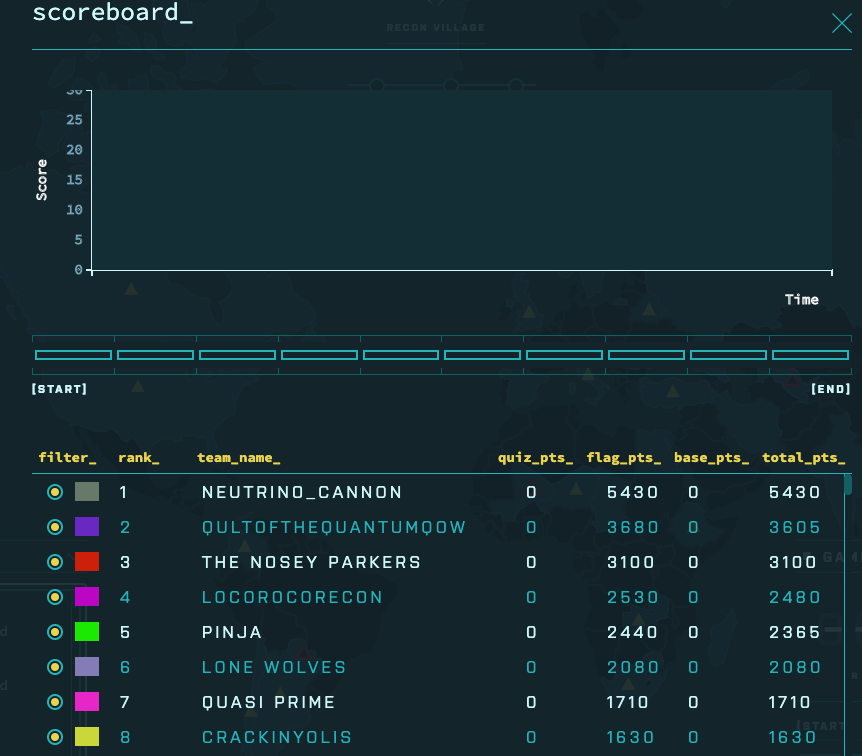Click total points value 2365
This screenshot has width=862, height=756.
point(794,632)
